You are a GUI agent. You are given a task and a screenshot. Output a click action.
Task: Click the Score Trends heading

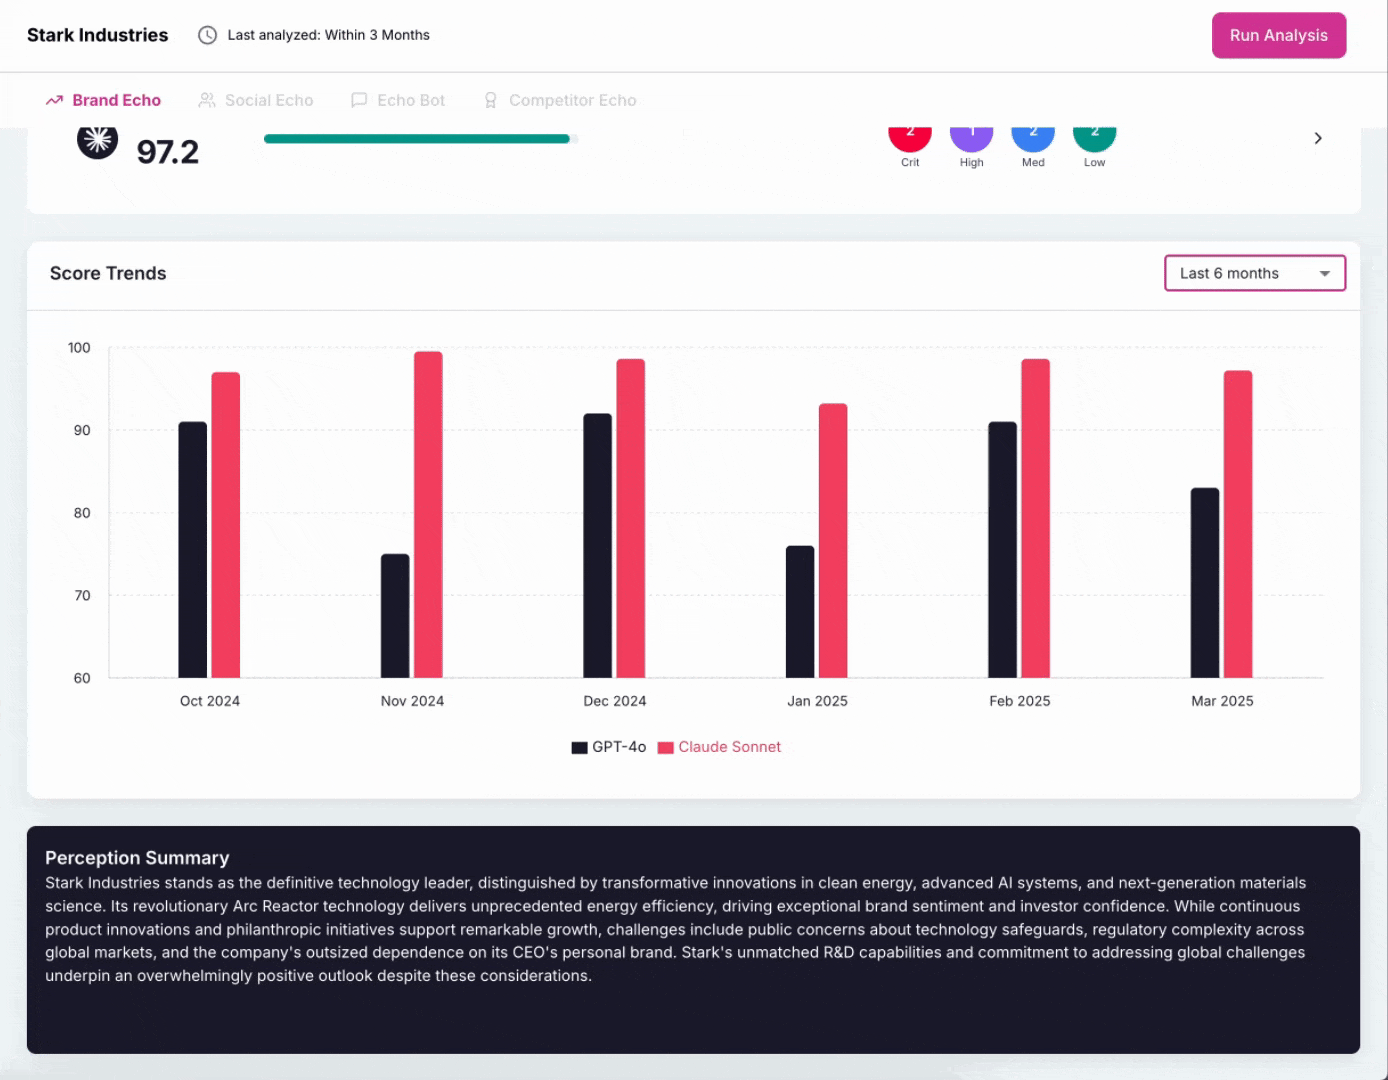pyautogui.click(x=108, y=273)
